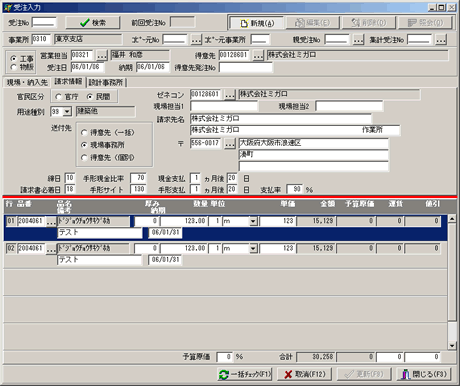Click the 手形サイト field

tap(138, 189)
